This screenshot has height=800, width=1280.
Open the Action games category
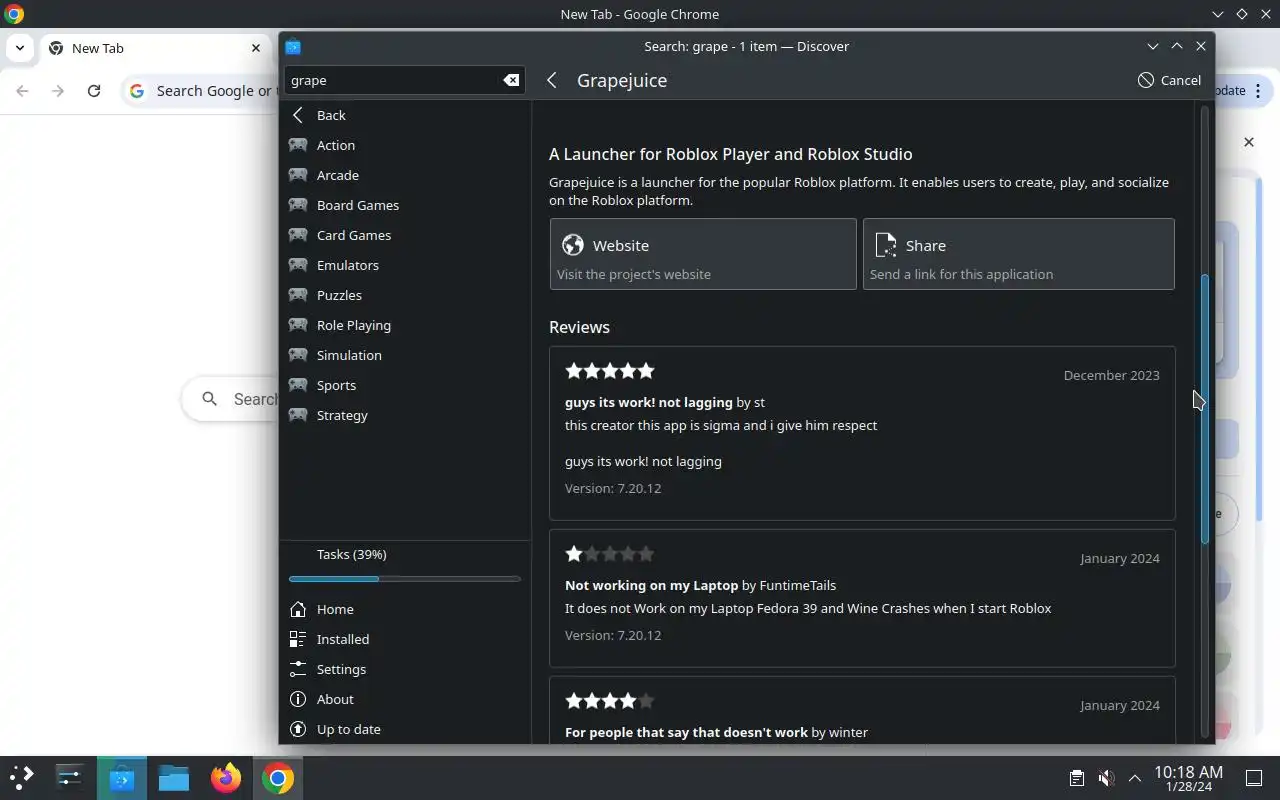click(x=405, y=145)
